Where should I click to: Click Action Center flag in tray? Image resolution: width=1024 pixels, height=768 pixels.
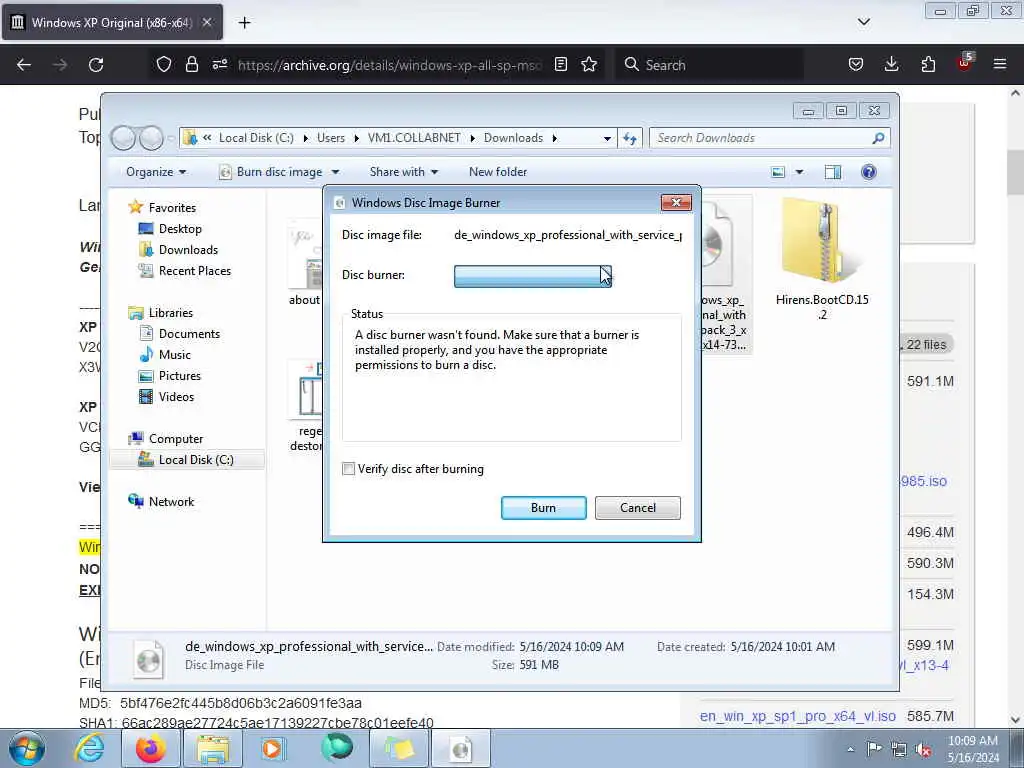(874, 749)
